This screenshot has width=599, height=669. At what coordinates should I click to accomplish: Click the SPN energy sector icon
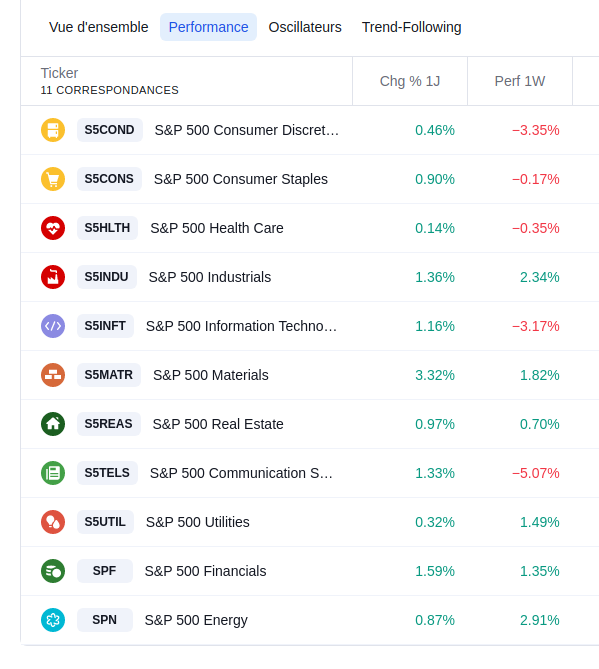click(53, 621)
